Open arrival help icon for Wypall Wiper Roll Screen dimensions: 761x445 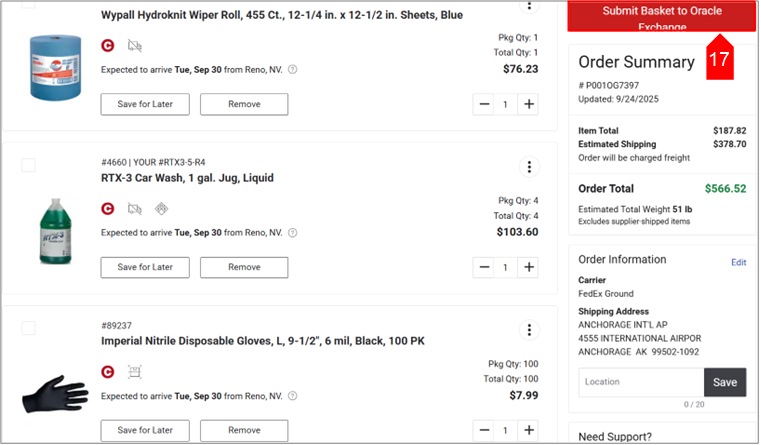(x=293, y=69)
